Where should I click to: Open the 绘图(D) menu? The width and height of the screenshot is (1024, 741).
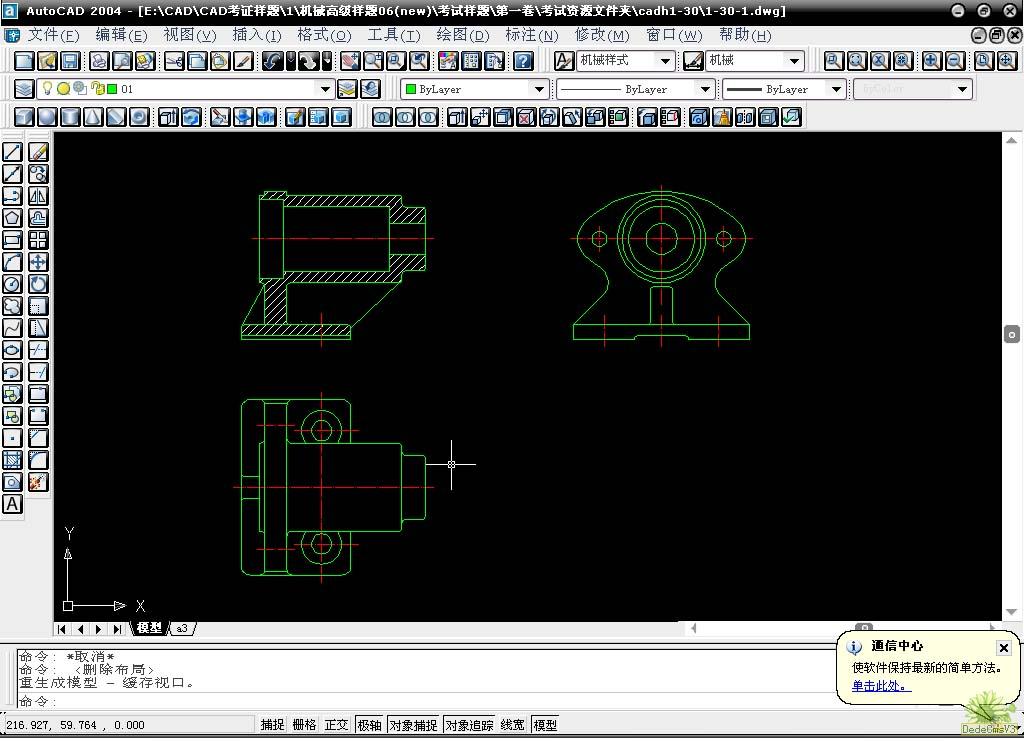[462, 35]
